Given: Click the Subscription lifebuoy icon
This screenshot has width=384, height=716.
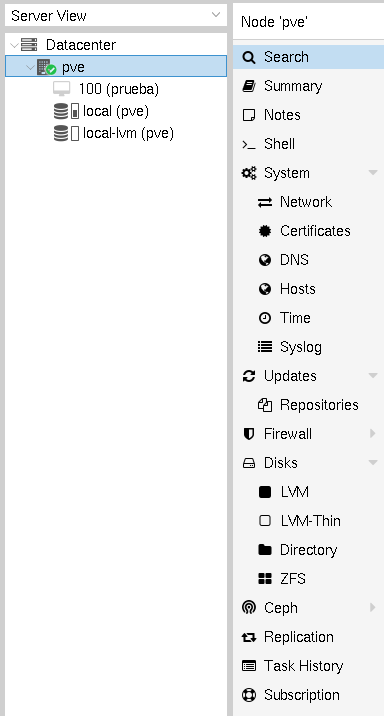Looking at the screenshot, I should pos(248,695).
